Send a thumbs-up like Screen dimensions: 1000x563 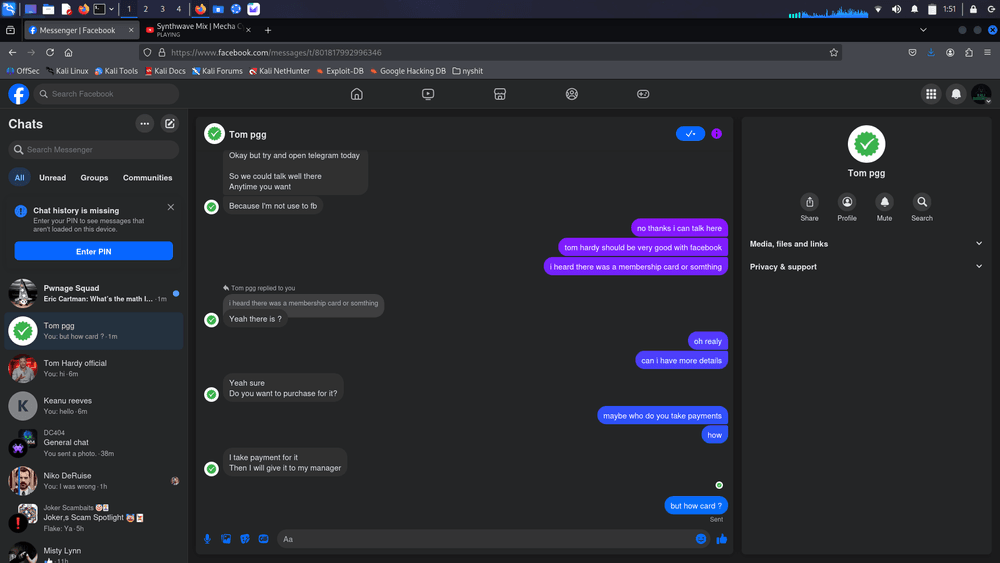722,539
